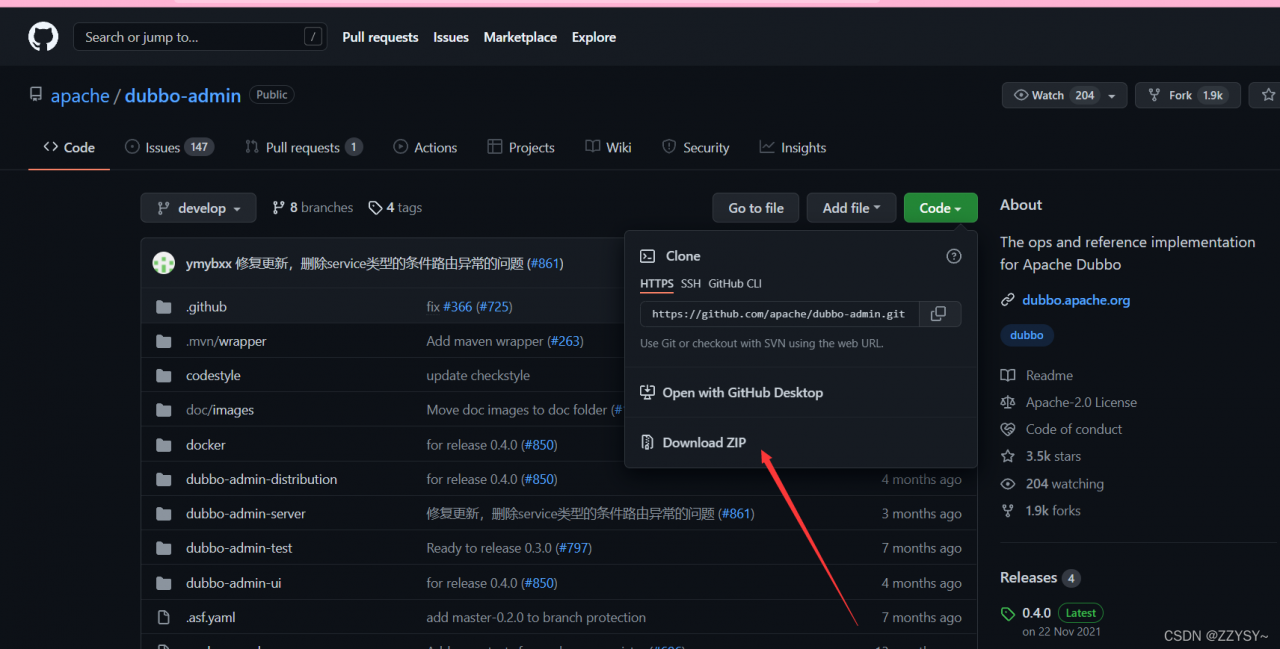
Task: Switch to the Code tab
Action: (69, 147)
